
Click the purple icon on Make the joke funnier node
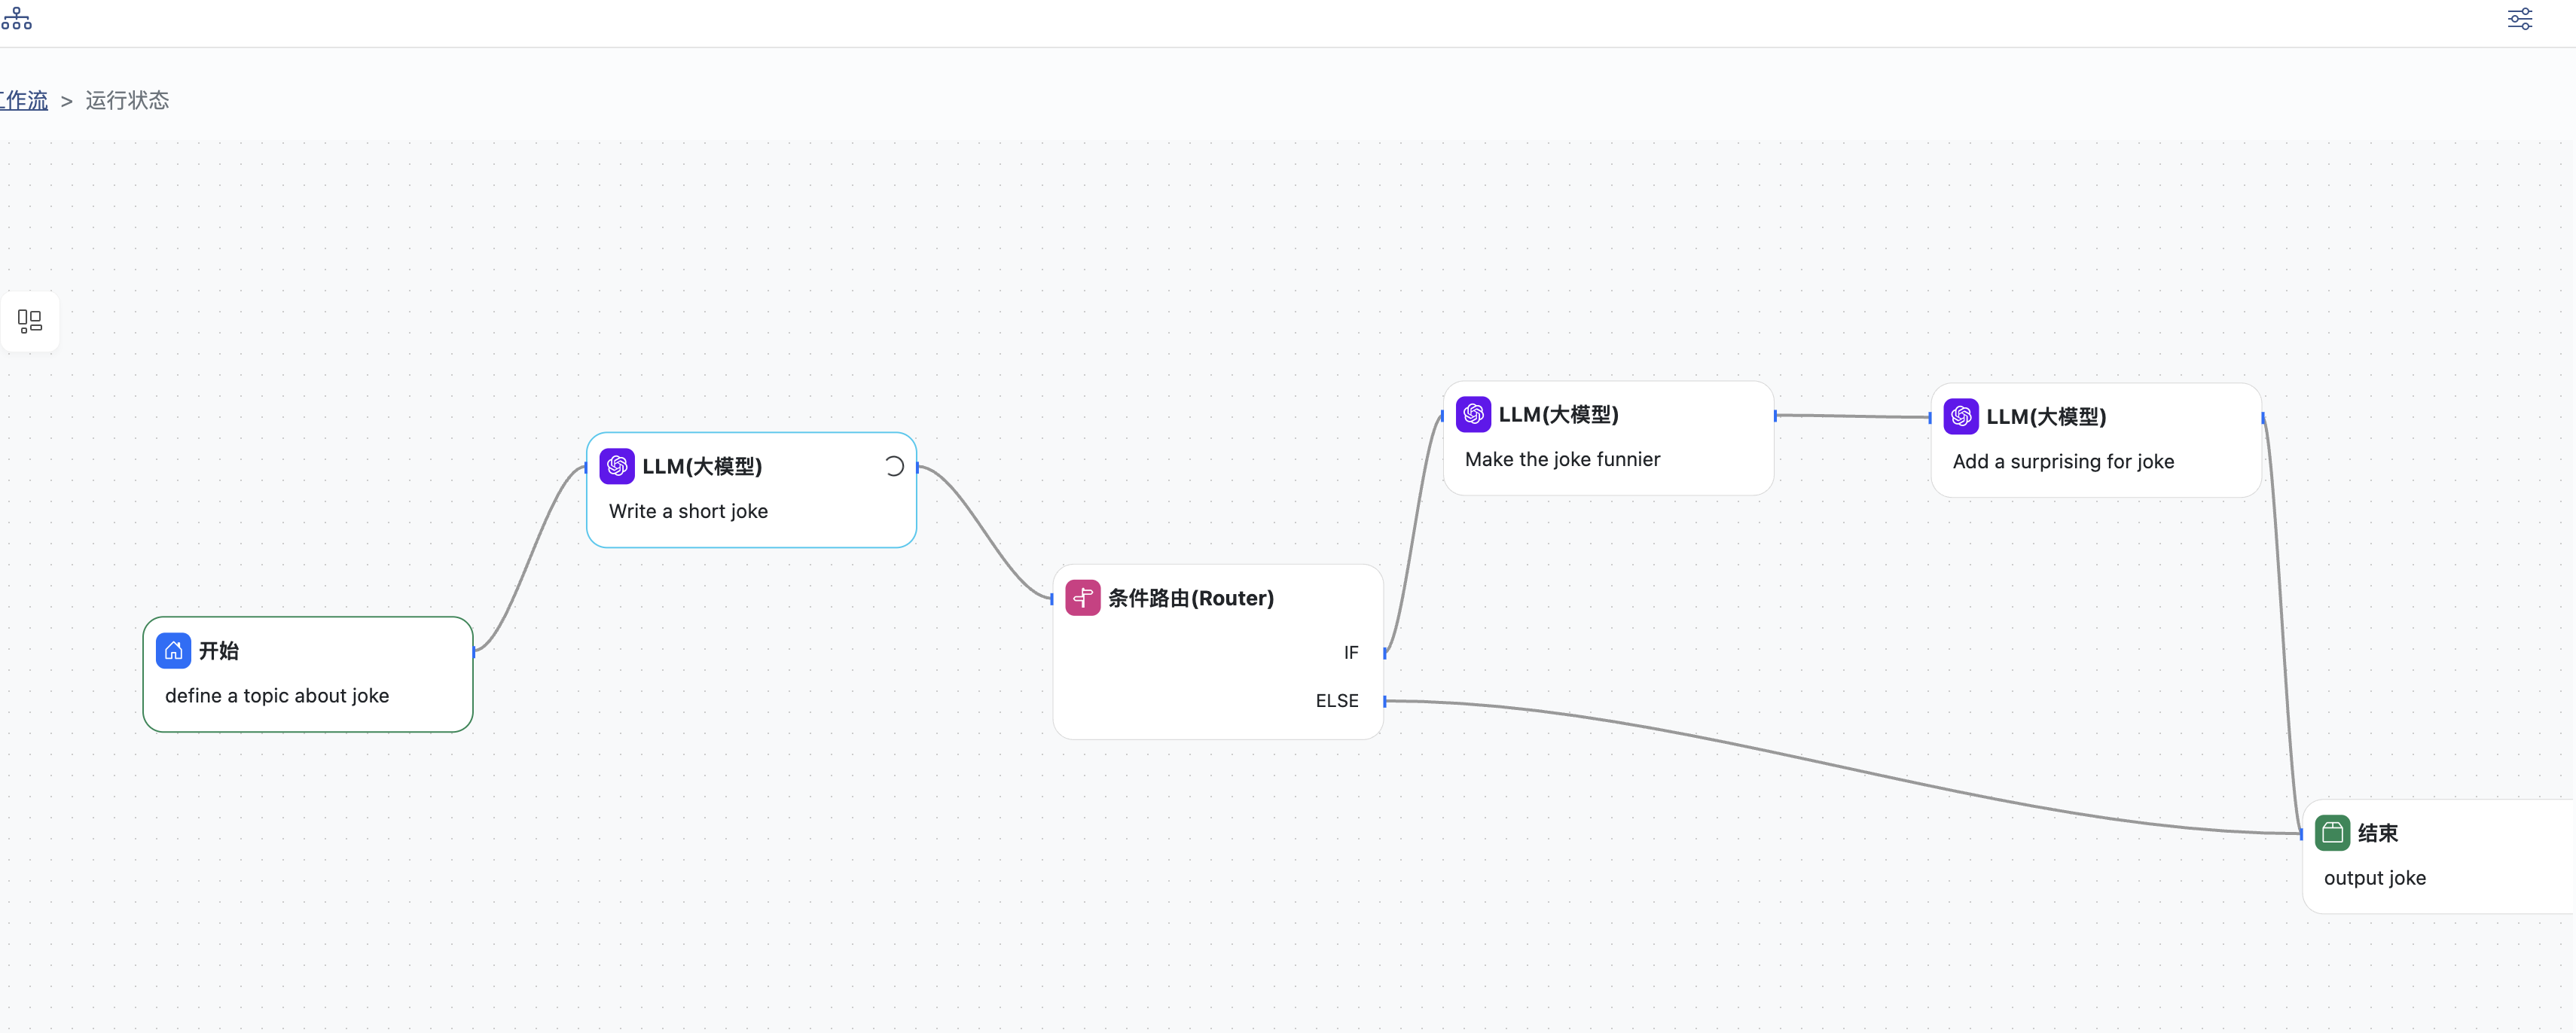[x=1473, y=414]
